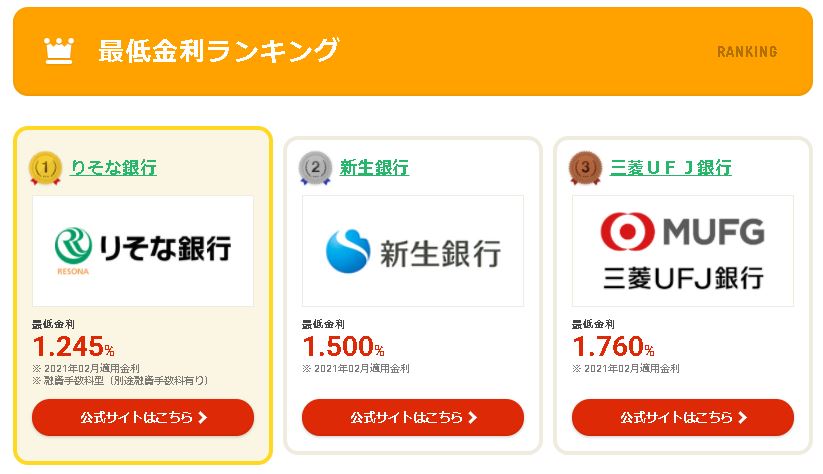Click the arrow chevron on Resona's button
Viewport: 823px width, 474px height.
coord(203,417)
